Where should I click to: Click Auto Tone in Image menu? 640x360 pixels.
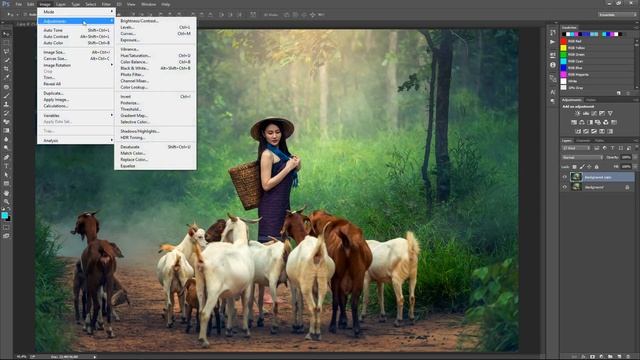tap(76, 30)
